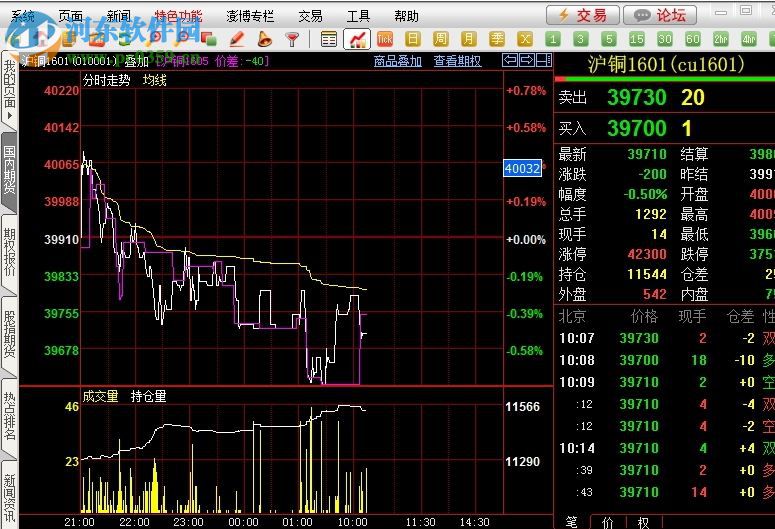Open the funnel filter tool
Image resolution: width=775 pixels, height=529 pixels.
click(293, 39)
